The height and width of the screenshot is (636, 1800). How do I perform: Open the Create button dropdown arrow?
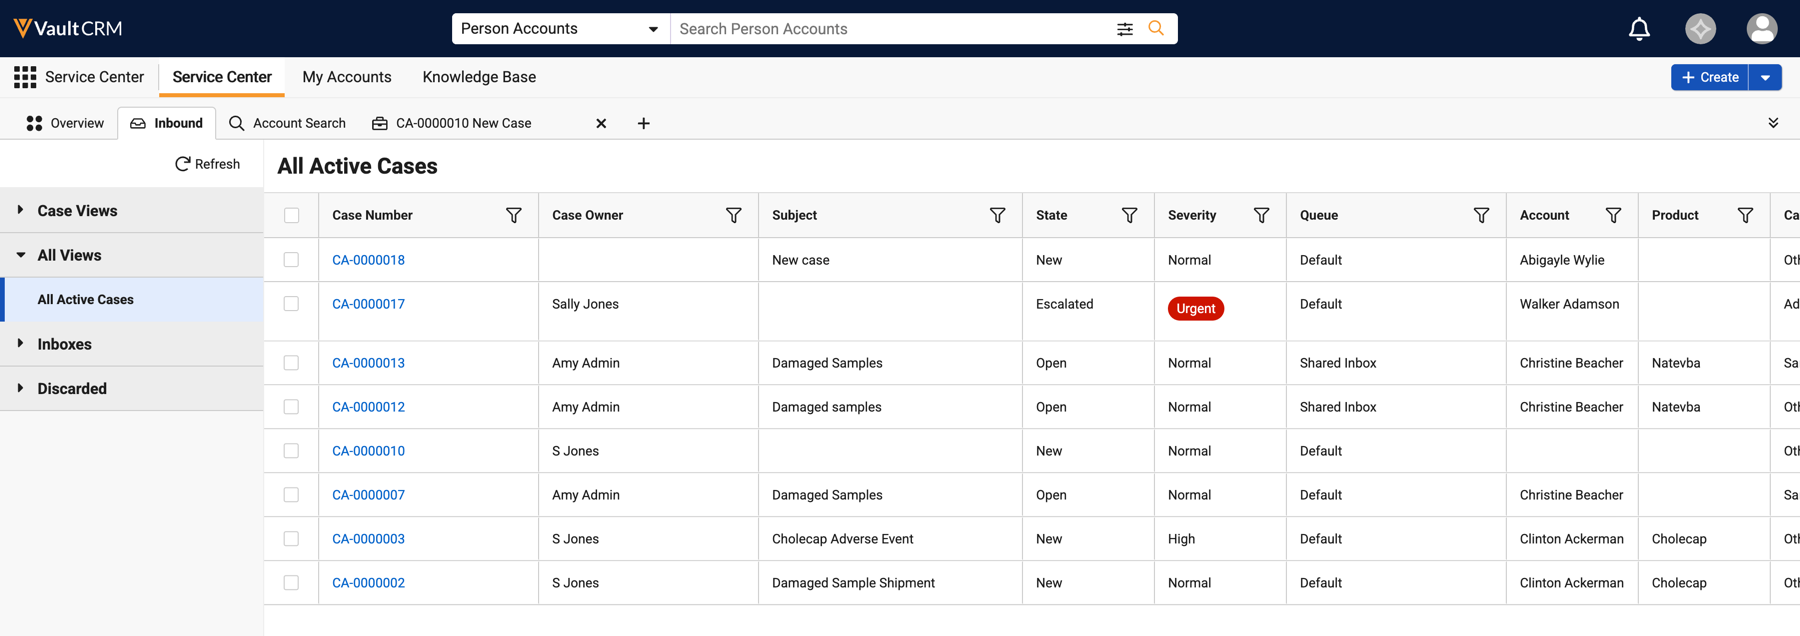point(1766,77)
